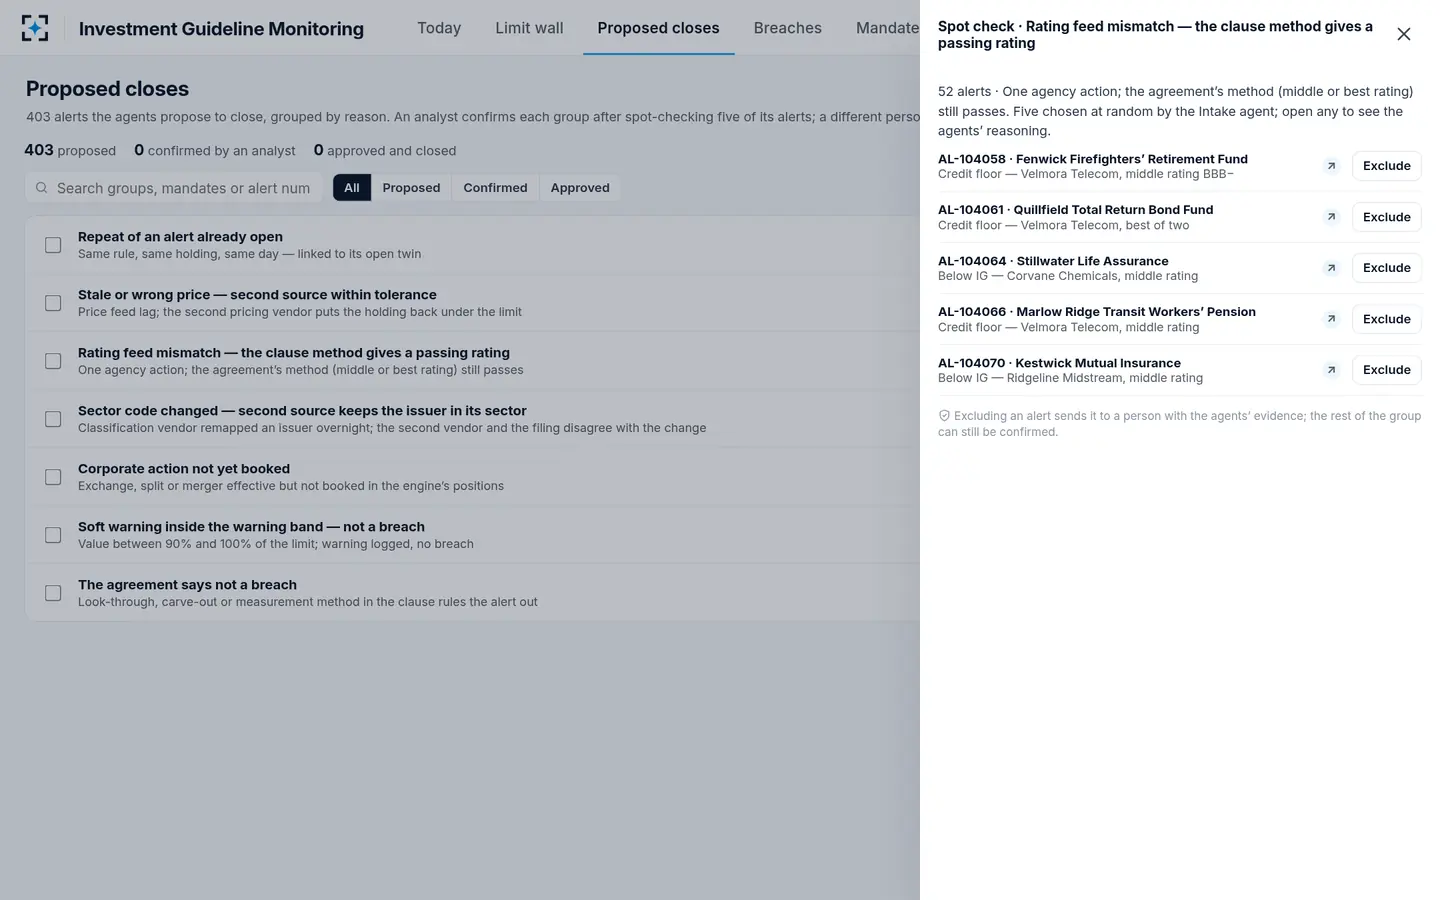Click AL-104070 Kestwick Mutual Insurance title
Screen dimensions: 1440x900
[x=1059, y=363]
